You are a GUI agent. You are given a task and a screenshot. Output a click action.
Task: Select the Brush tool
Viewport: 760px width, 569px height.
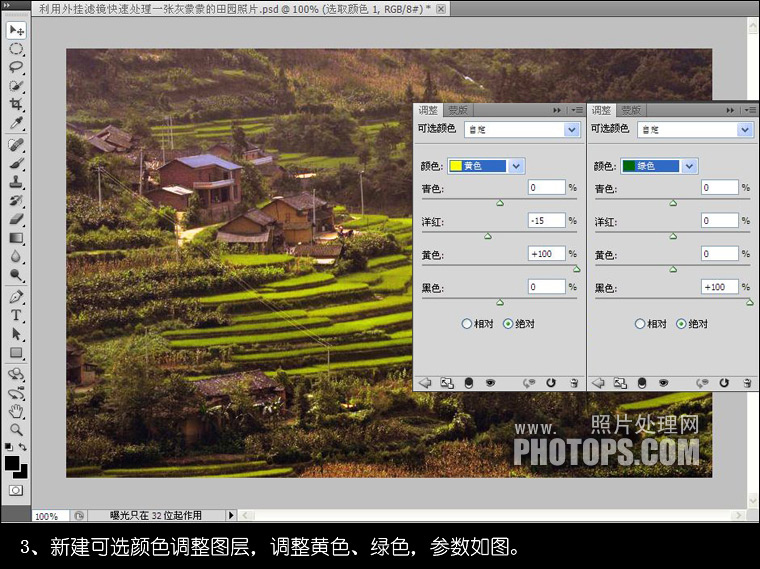16,163
